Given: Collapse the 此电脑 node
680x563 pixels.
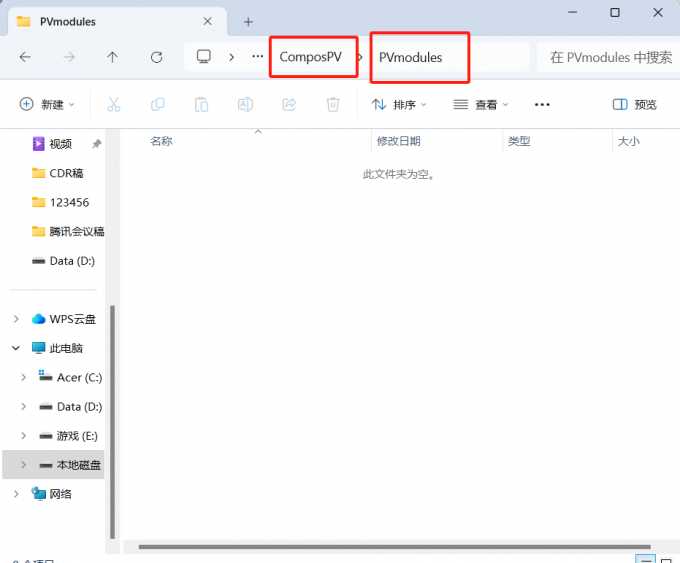Looking at the screenshot, I should [x=16, y=348].
